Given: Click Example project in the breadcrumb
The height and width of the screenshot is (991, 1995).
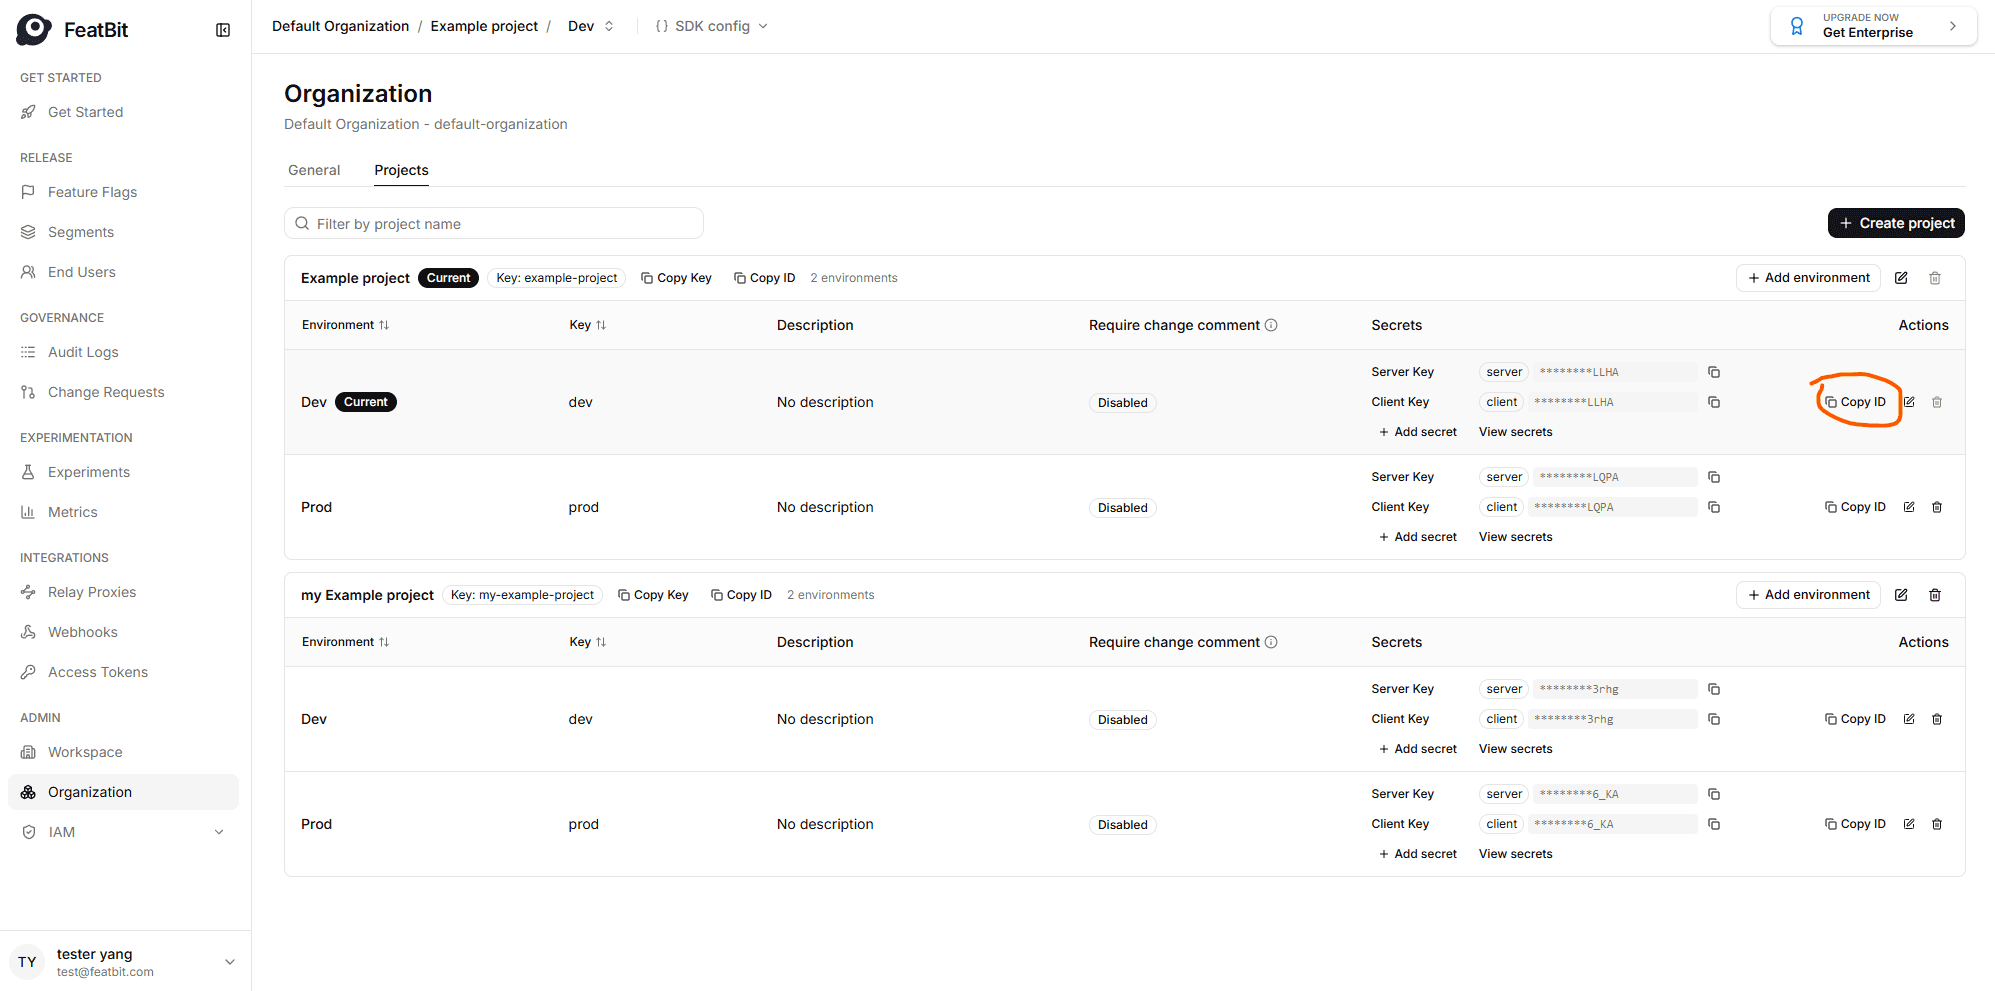Looking at the screenshot, I should (484, 26).
